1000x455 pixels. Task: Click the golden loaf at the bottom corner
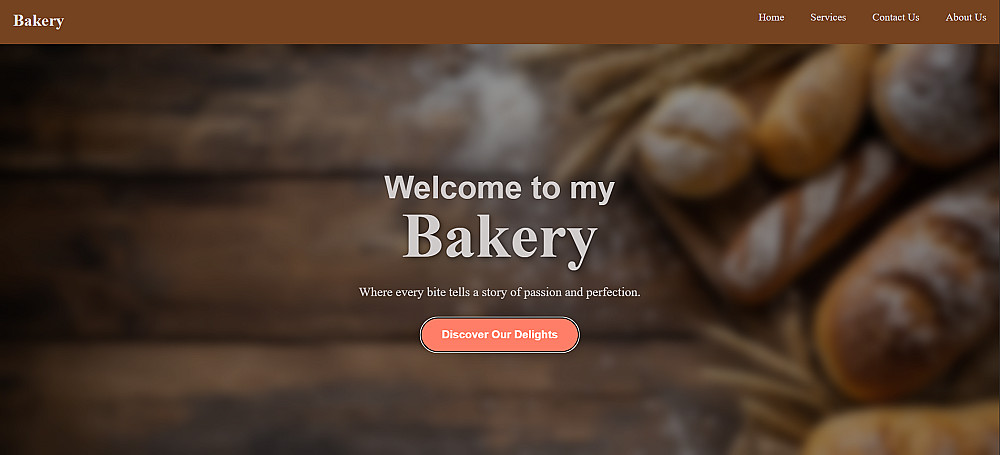pyautogui.click(x=899, y=431)
